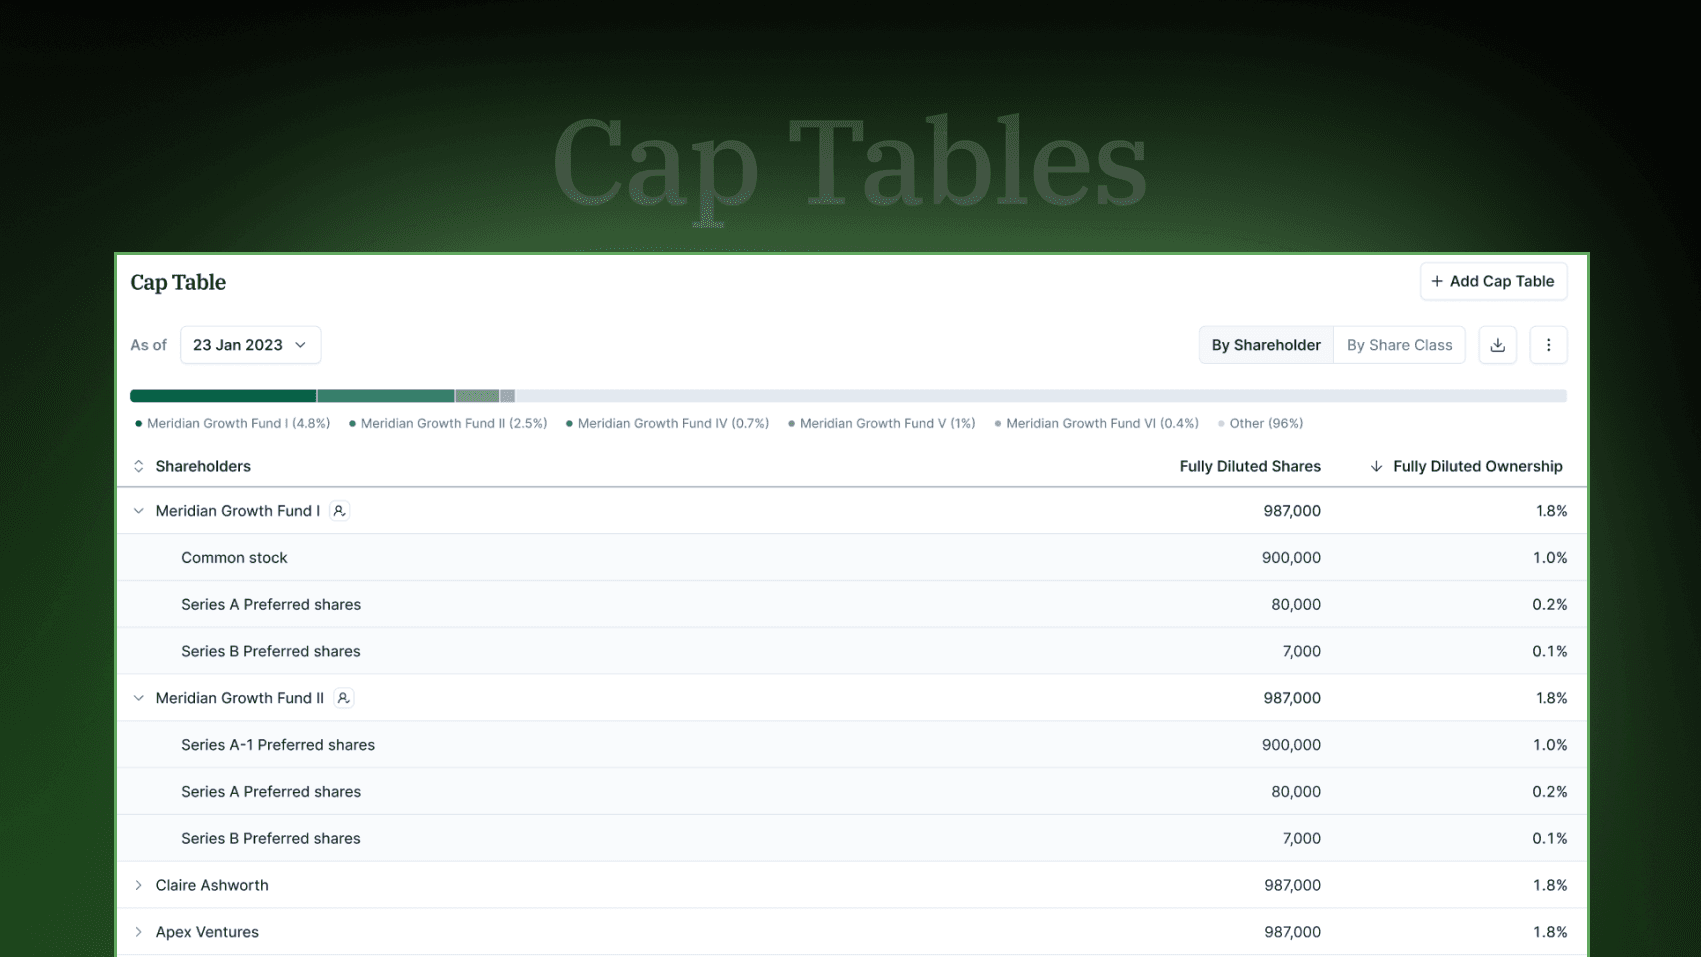Click legend entry Meridian Growth Fund I (4.8%)
The width and height of the screenshot is (1701, 957).
(x=233, y=423)
